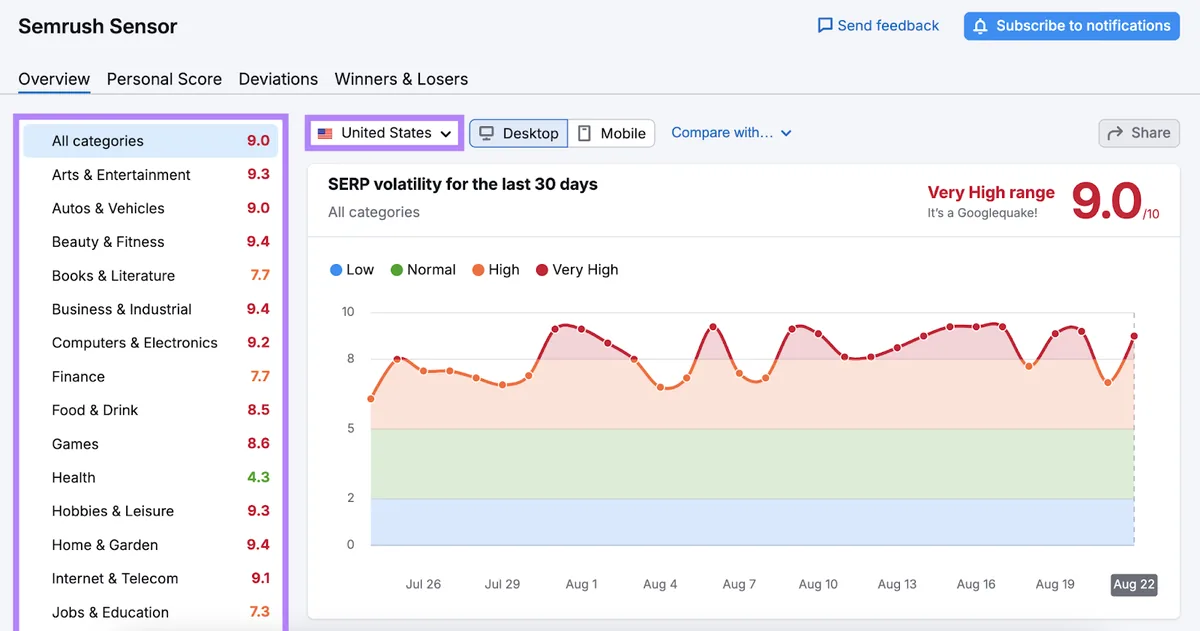Click the Aug 10 axis label
1200x631 pixels.
[x=818, y=584]
